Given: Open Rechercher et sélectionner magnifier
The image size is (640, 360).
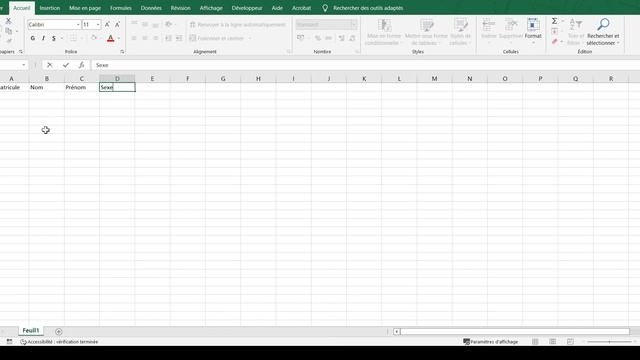Looking at the screenshot, I should pyautogui.click(x=603, y=31).
